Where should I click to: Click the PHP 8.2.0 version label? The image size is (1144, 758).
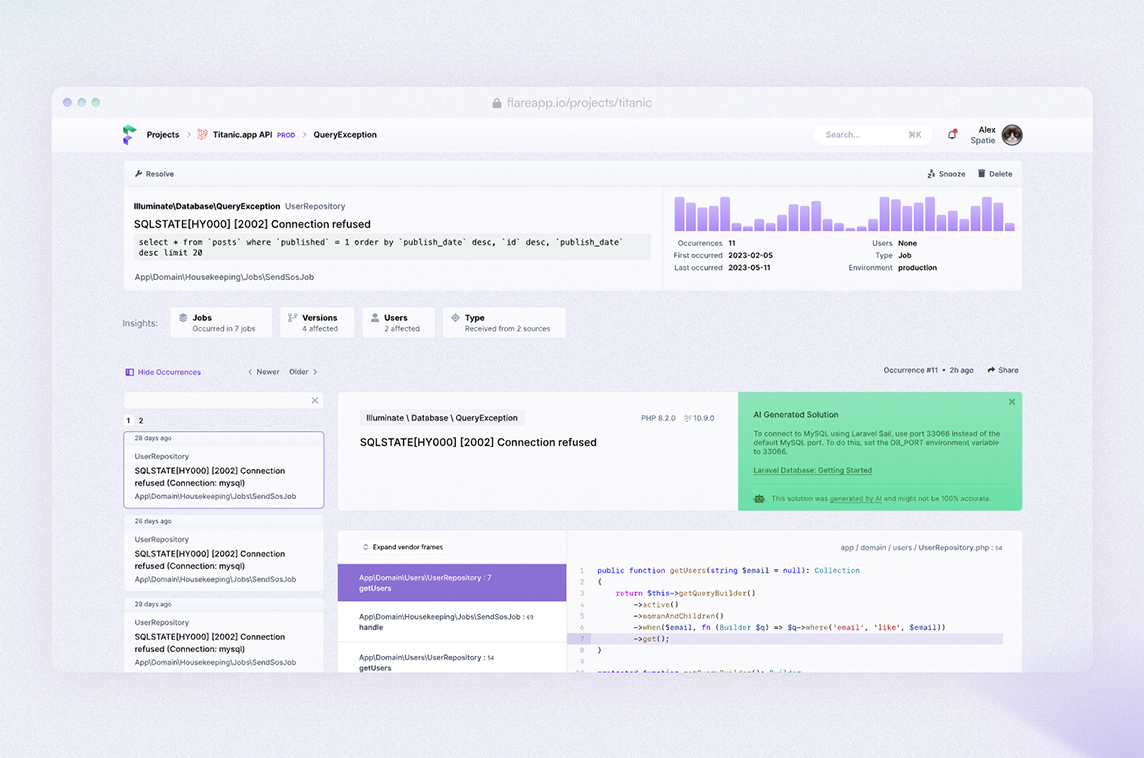tap(658, 418)
